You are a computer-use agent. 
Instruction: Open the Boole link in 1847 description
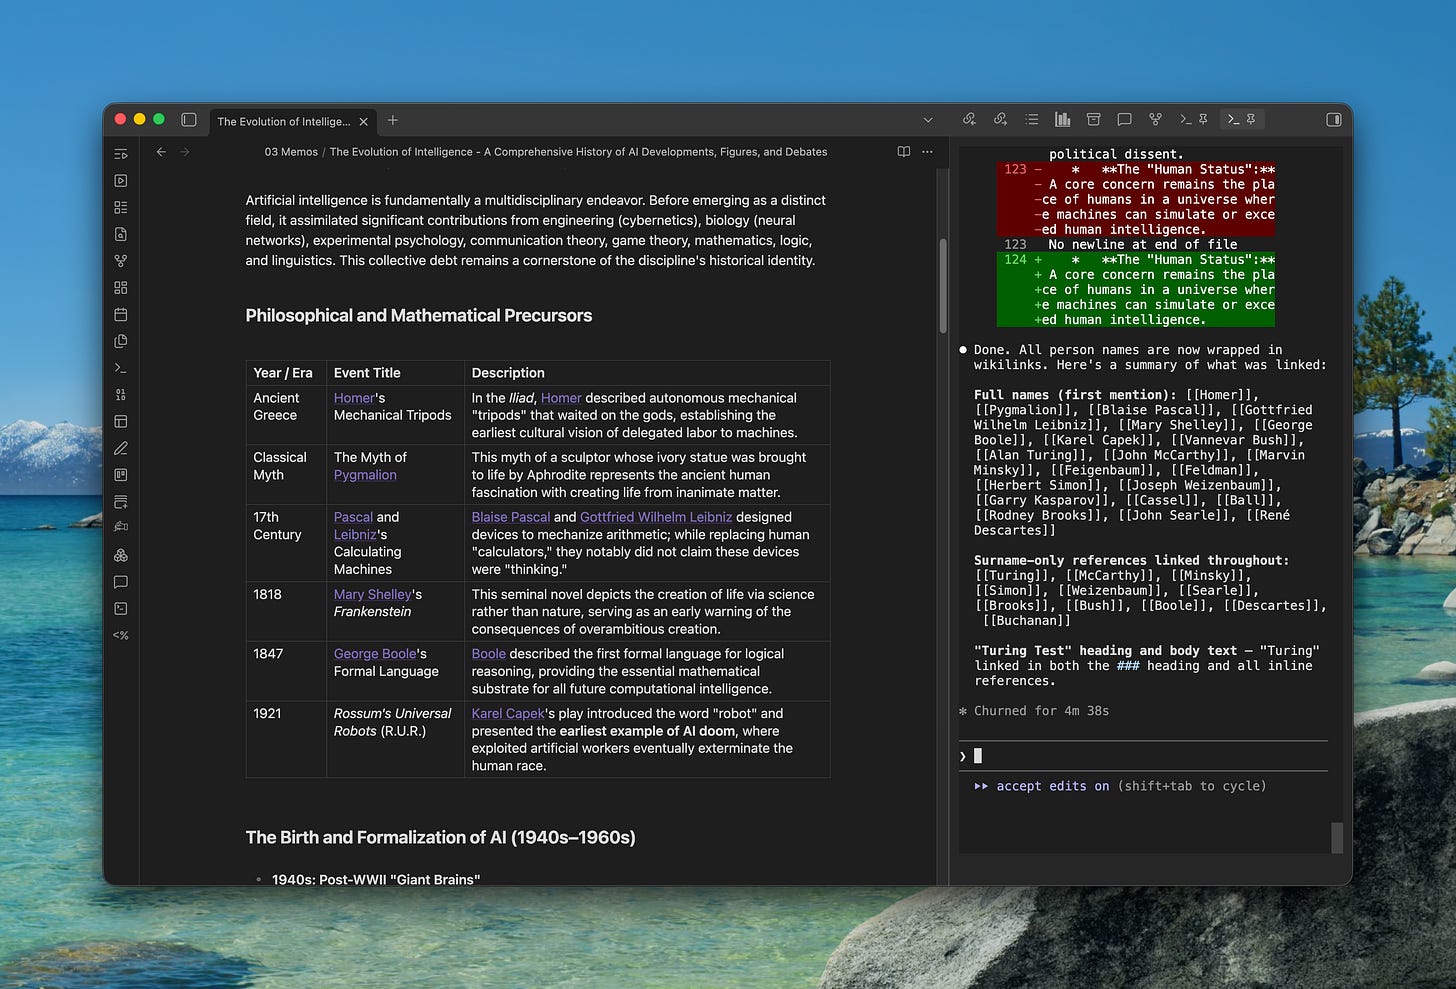tap(489, 654)
